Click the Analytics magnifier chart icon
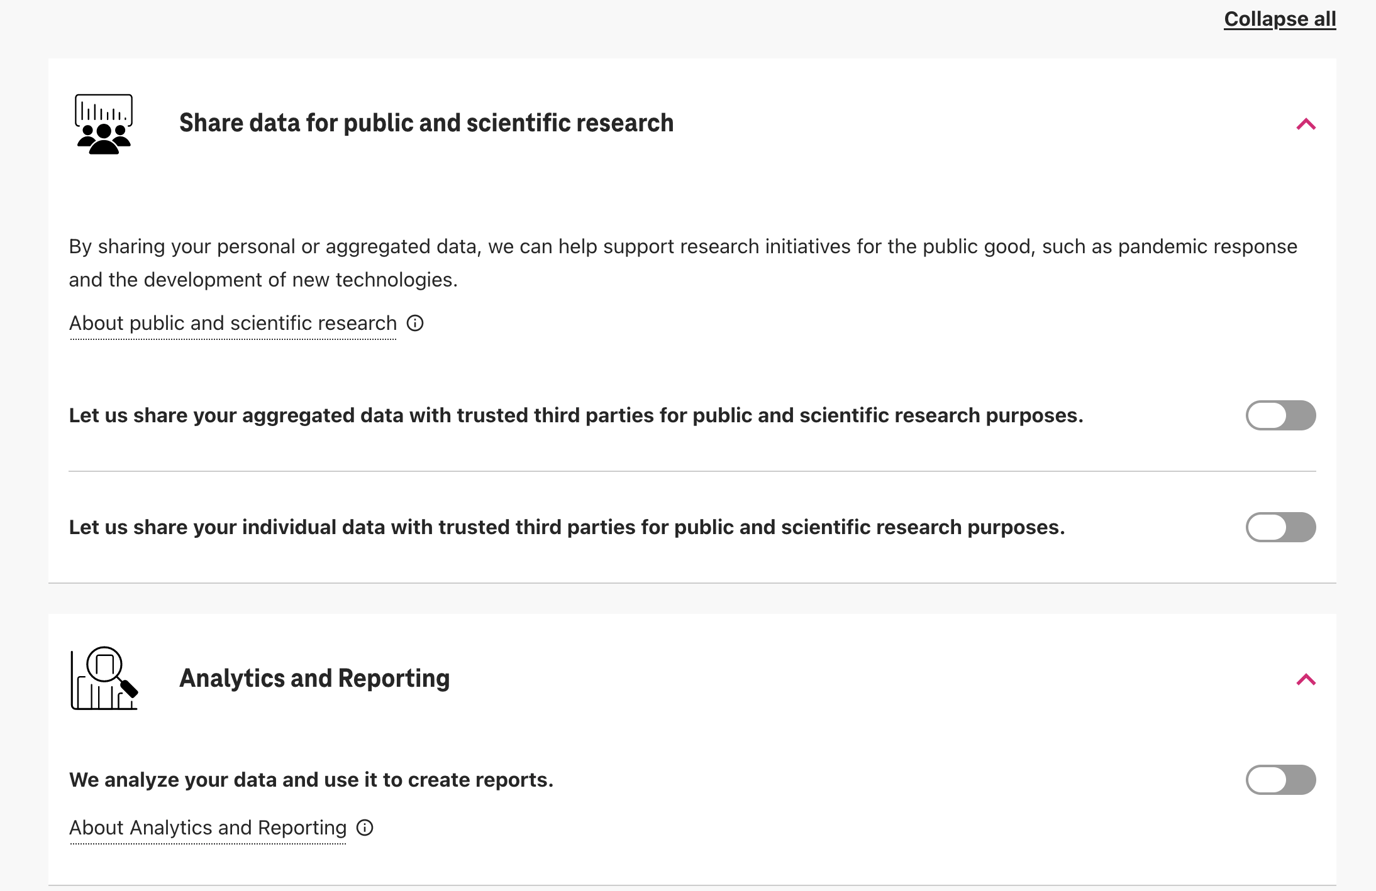This screenshot has height=891, width=1376. [104, 679]
